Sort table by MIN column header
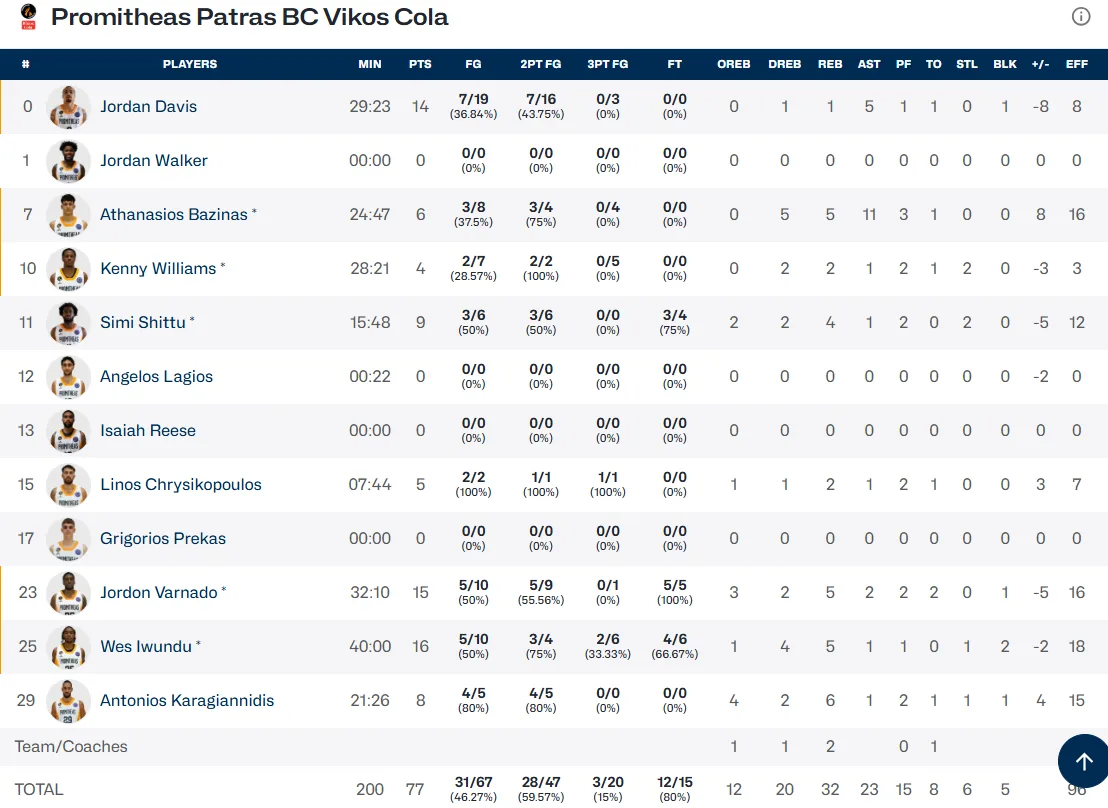Viewport: 1108px width, 808px height. (370, 64)
